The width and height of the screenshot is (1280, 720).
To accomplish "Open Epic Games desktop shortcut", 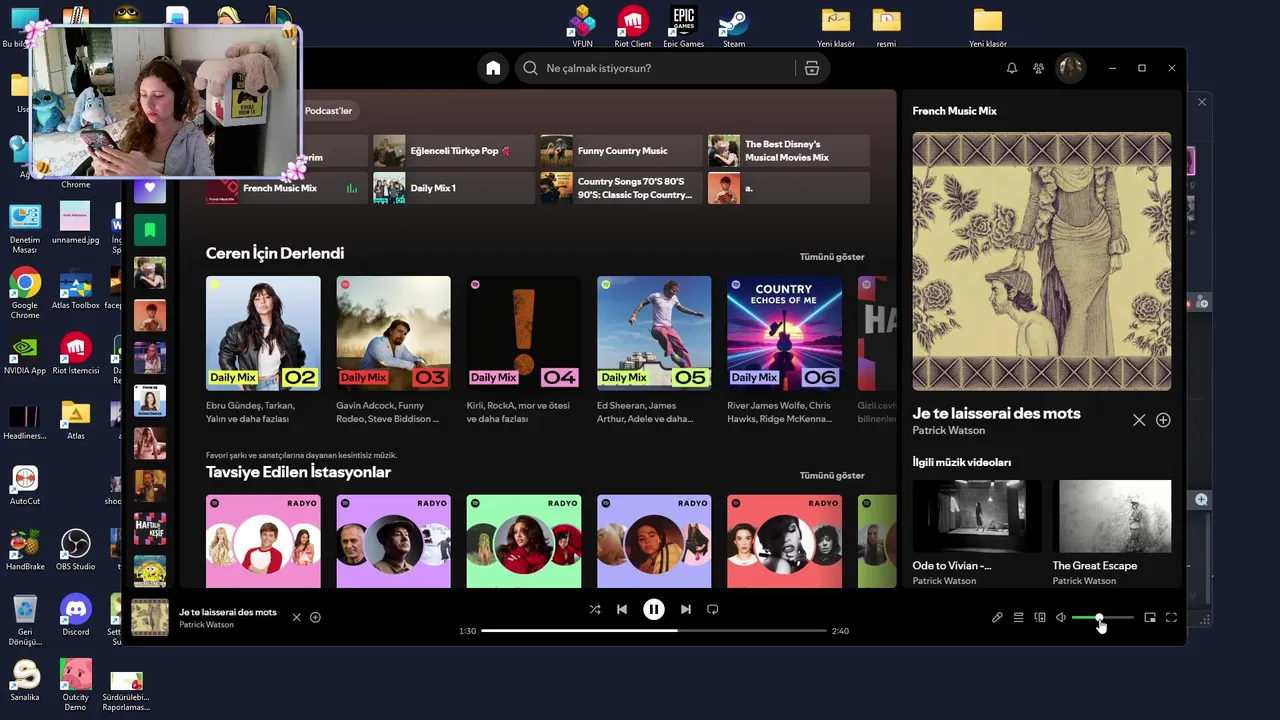I will tap(683, 27).
